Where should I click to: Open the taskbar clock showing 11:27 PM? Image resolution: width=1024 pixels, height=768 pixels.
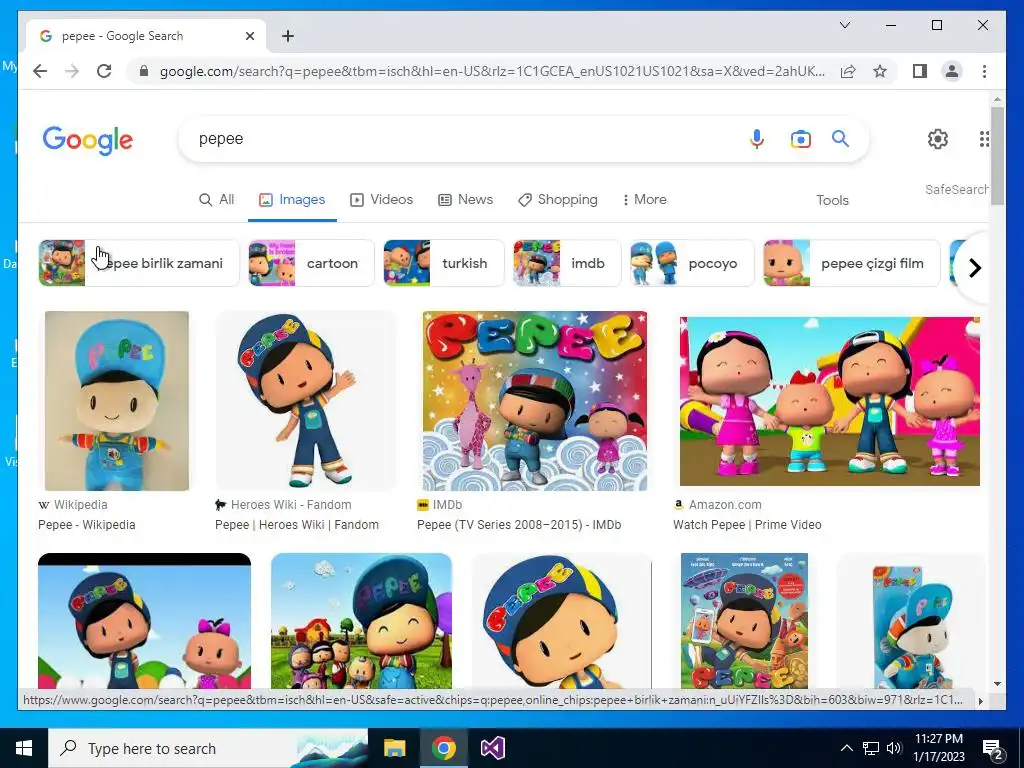tap(938, 748)
